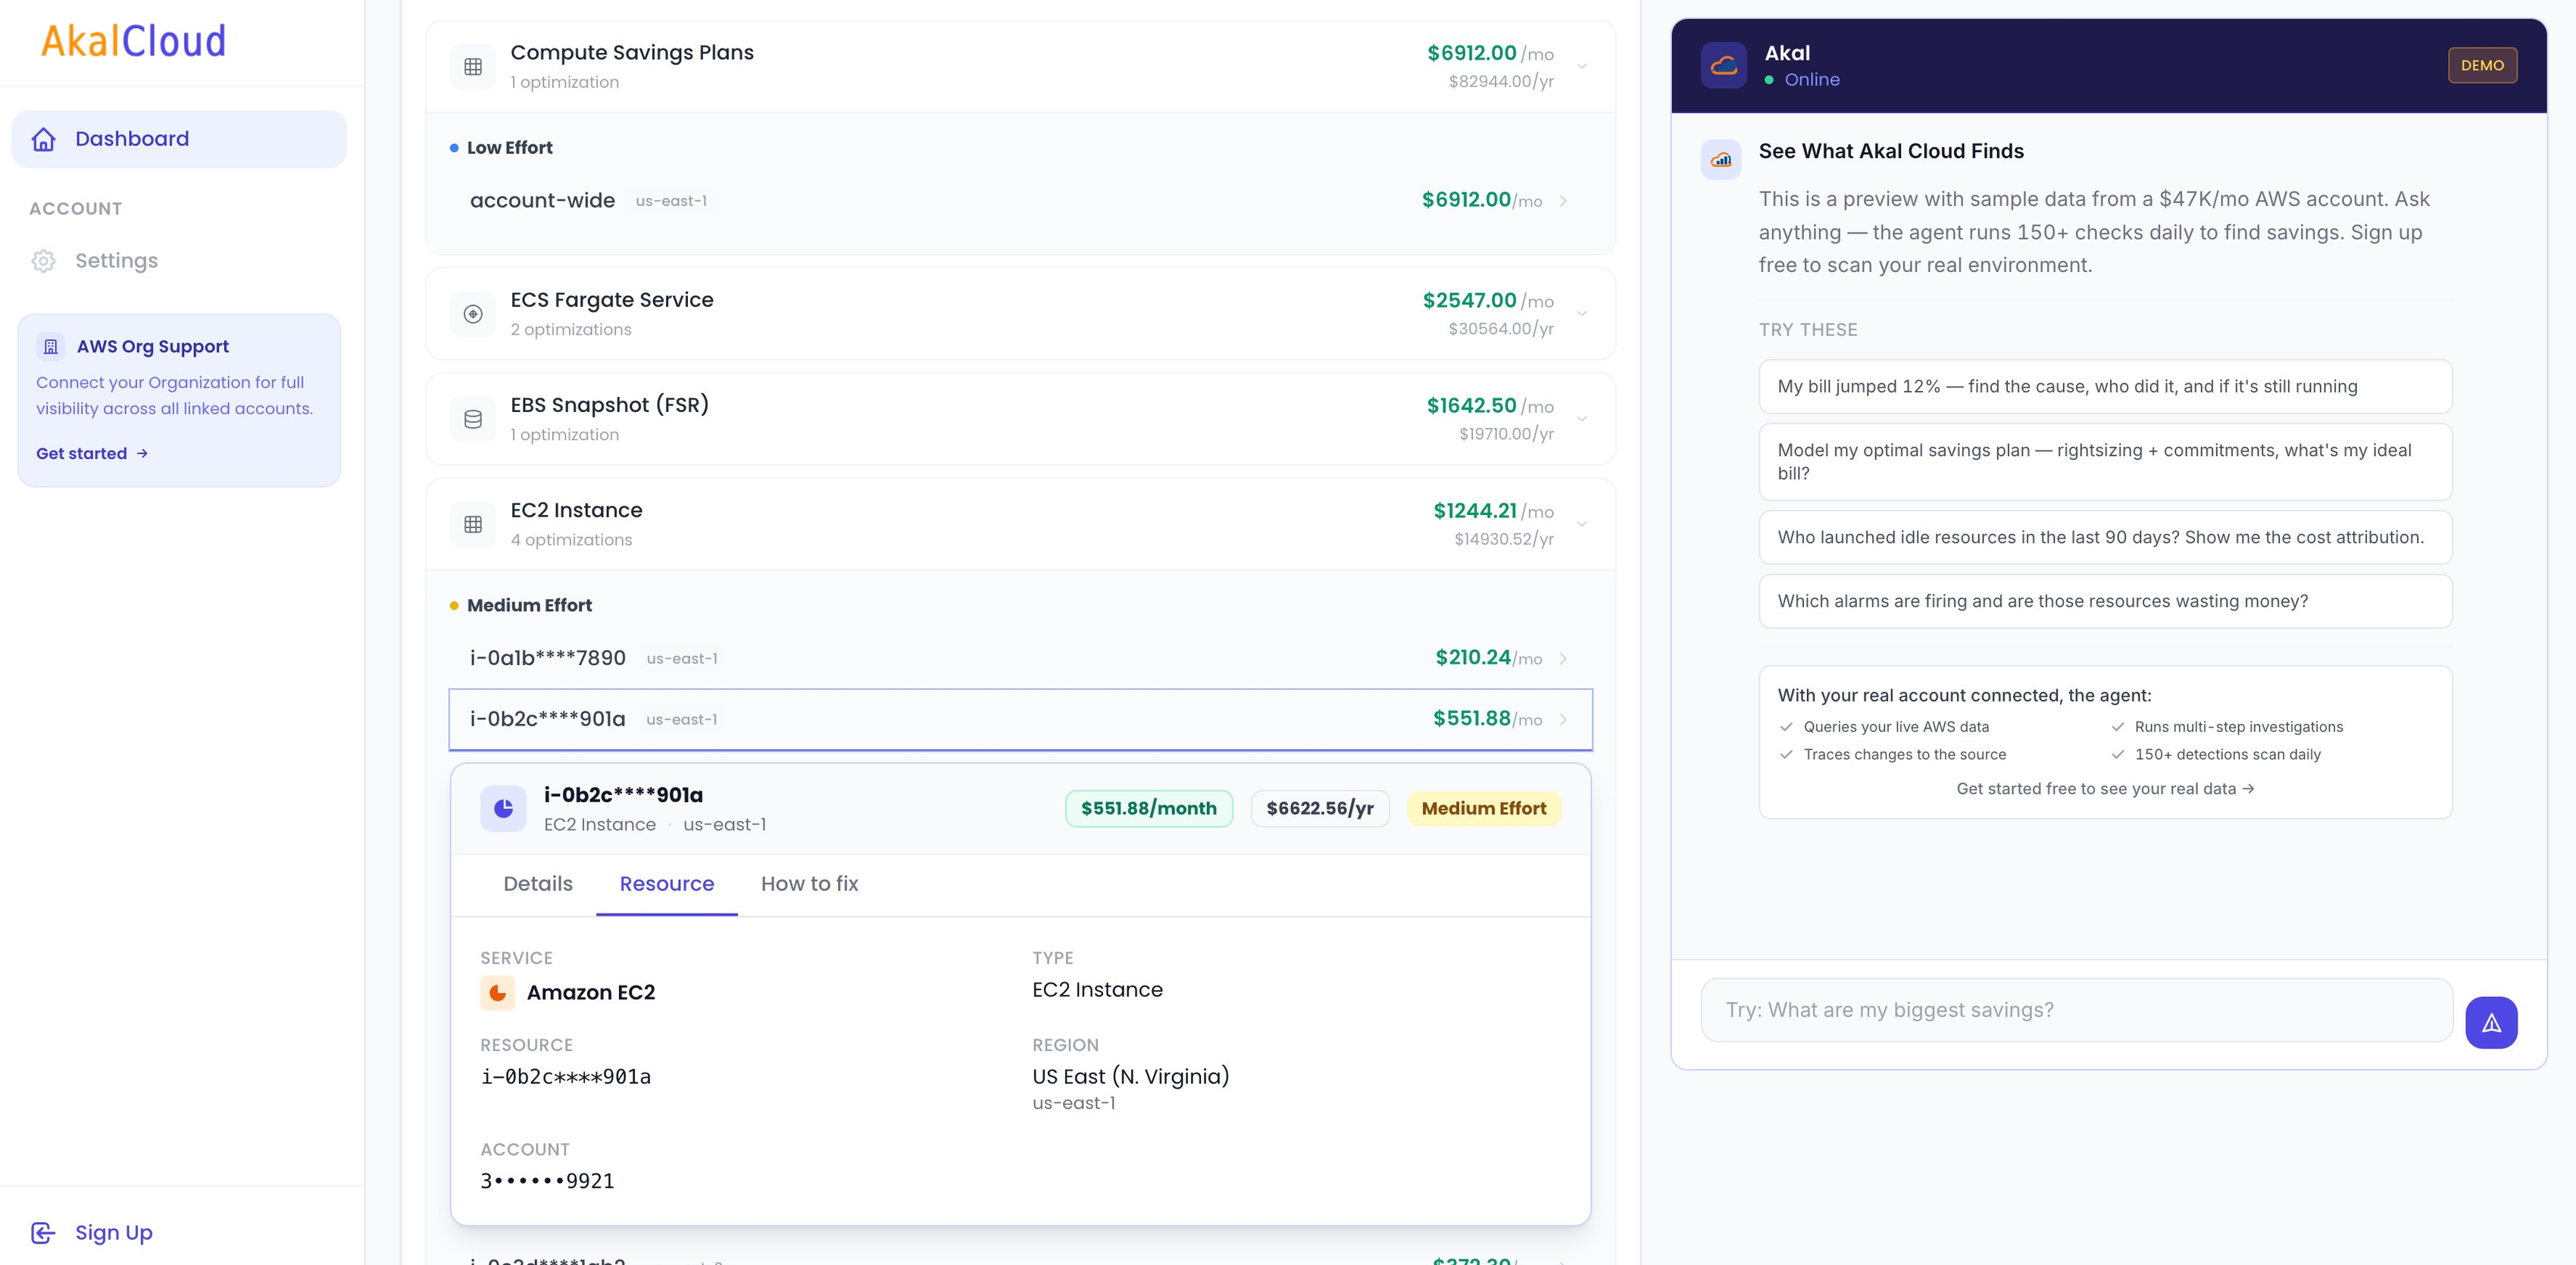This screenshot has height=1265, width=2576.
Task: Click the $1642.50/mo EBS Snapshot amount
Action: 1490,406
